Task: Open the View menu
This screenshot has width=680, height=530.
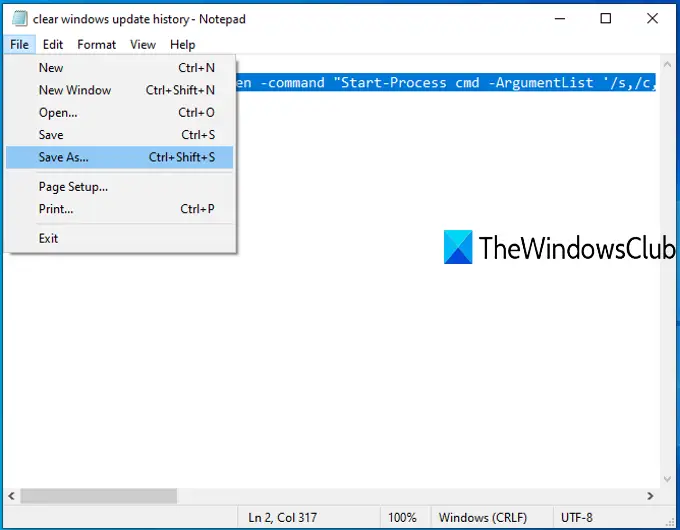Action: 143,45
